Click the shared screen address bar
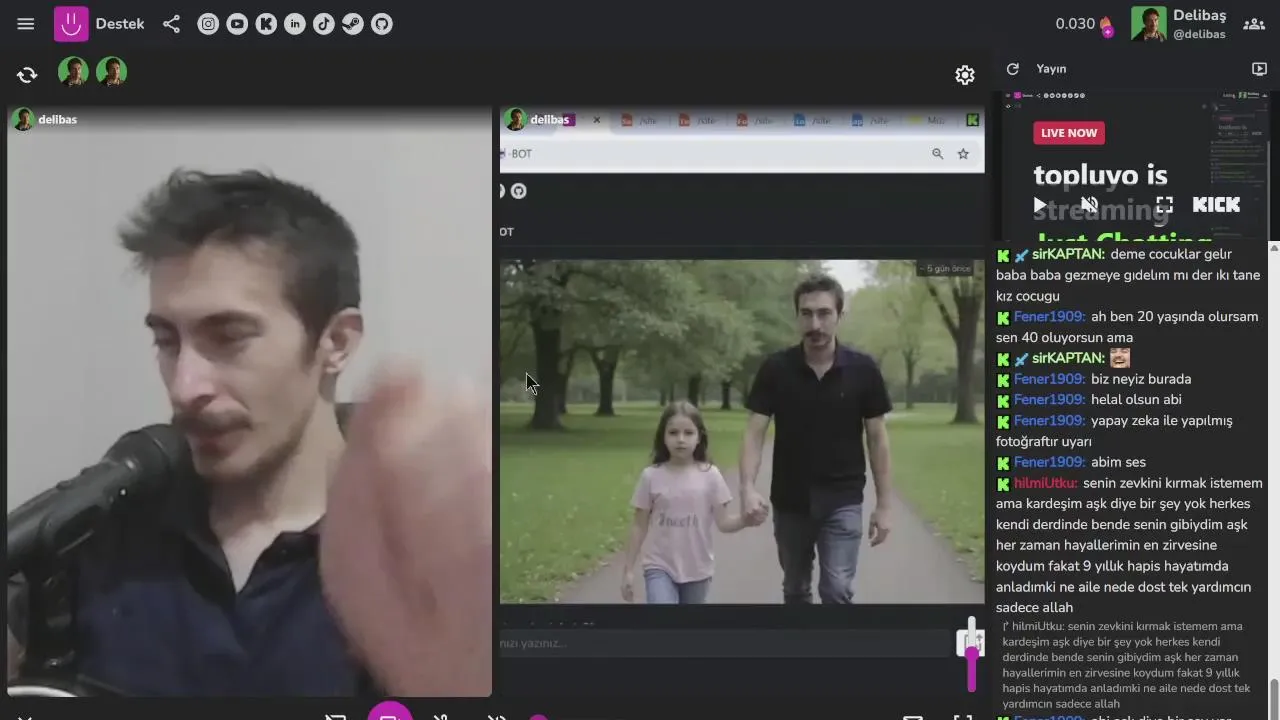The image size is (1280, 720). tap(740, 154)
